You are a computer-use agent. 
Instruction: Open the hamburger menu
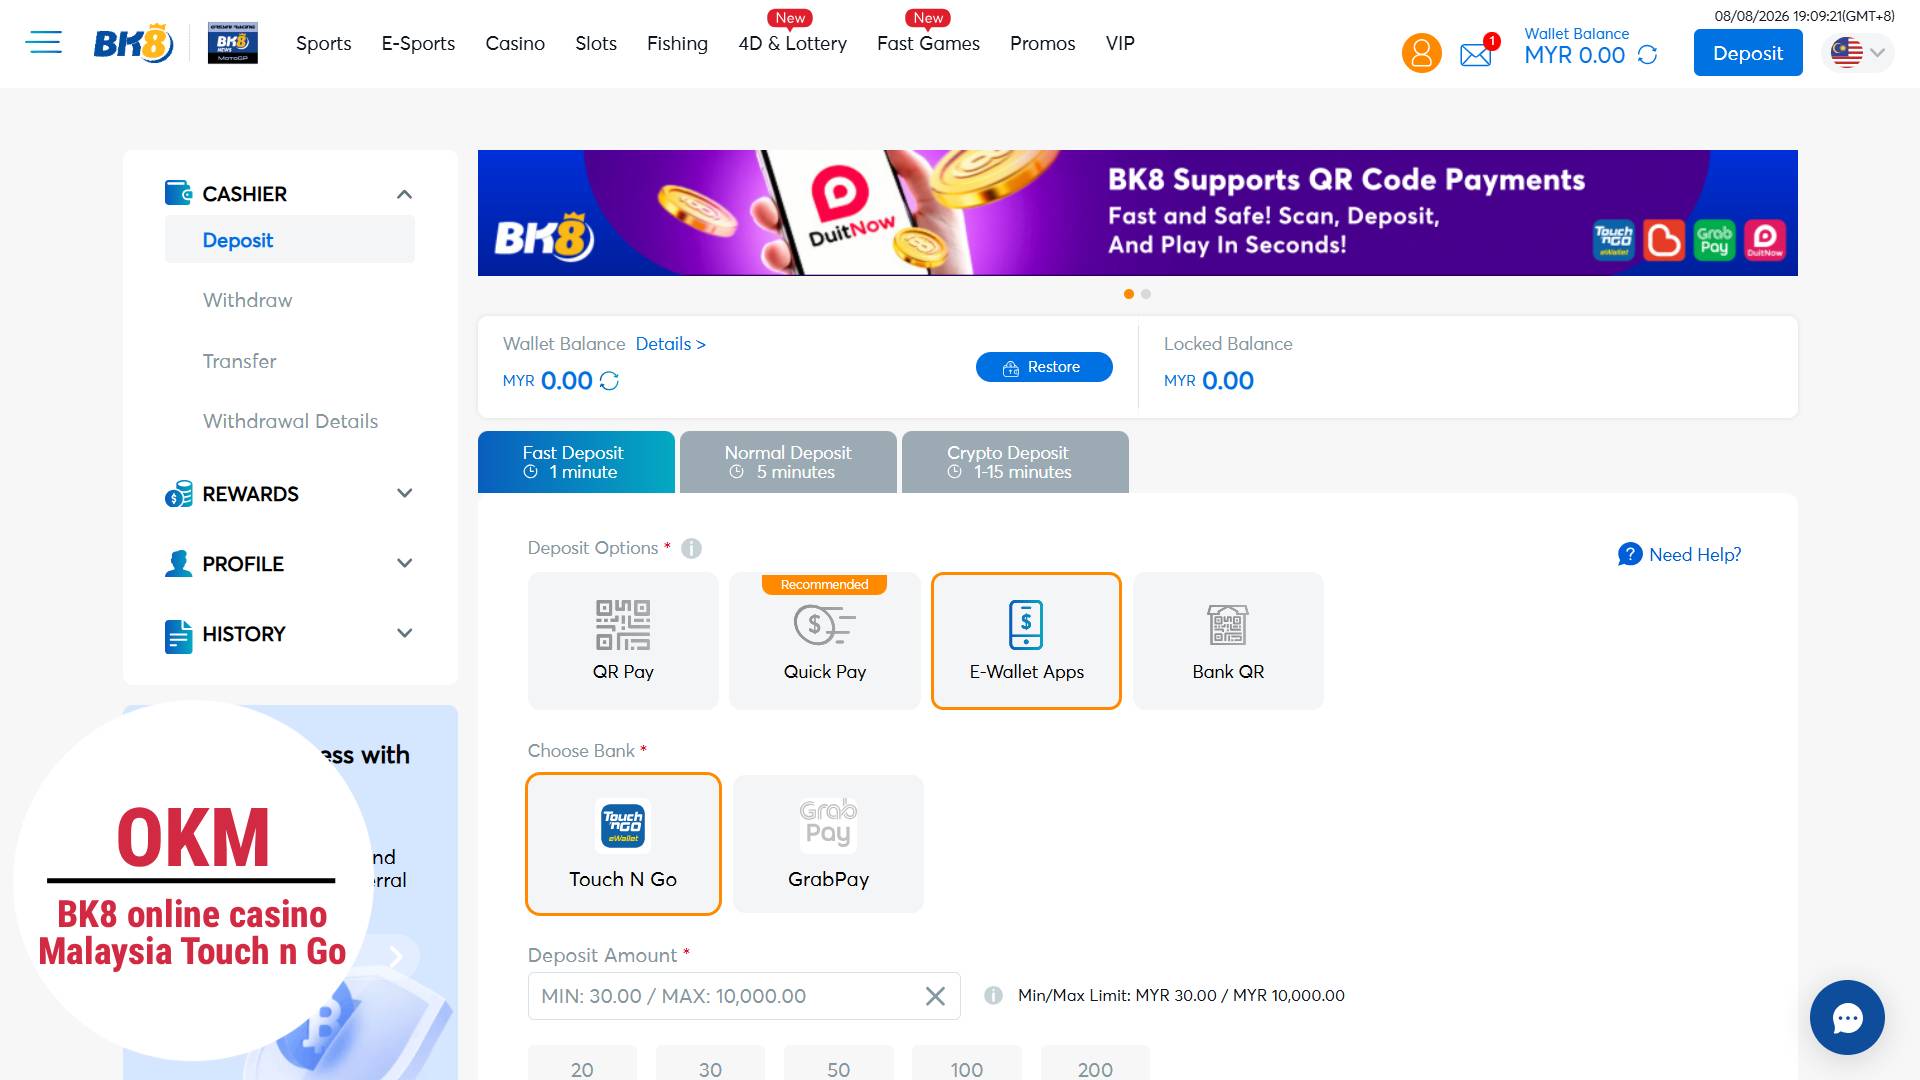coord(44,42)
